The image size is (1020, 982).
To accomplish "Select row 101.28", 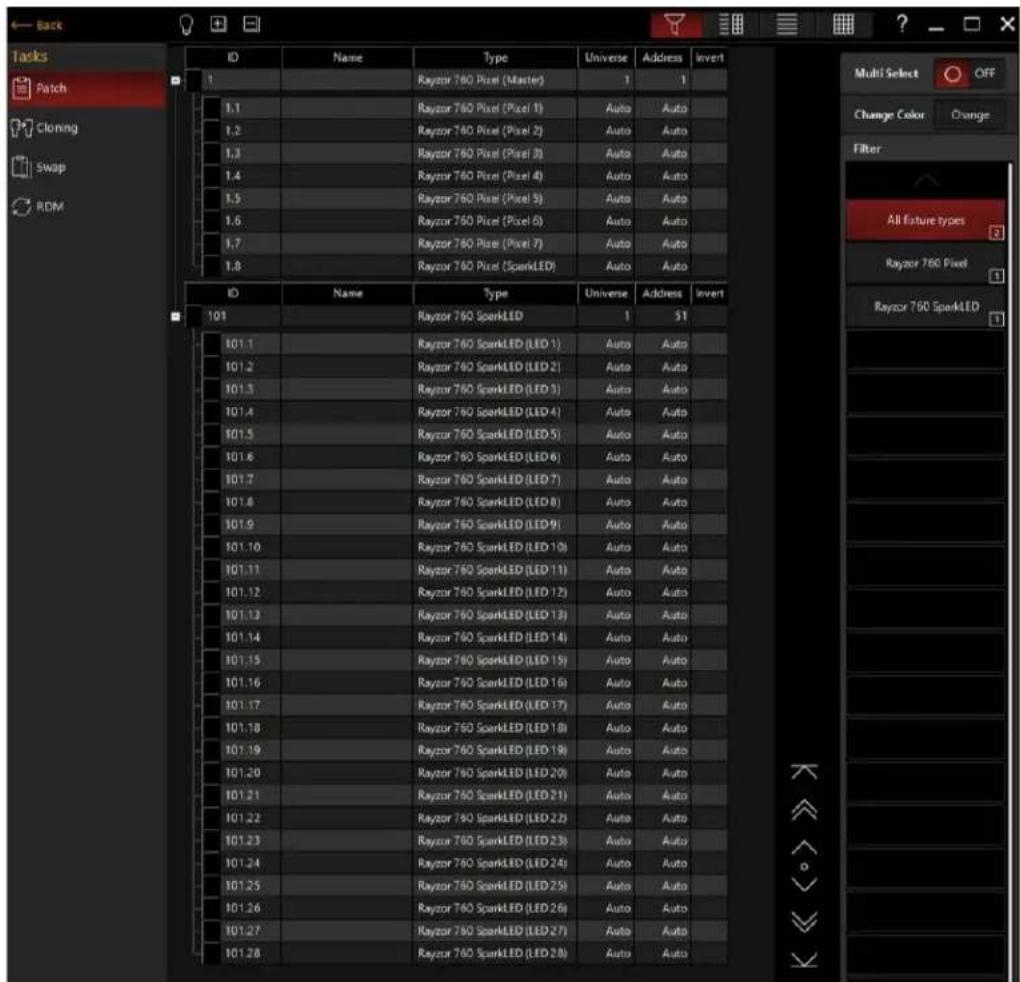I will point(464,953).
